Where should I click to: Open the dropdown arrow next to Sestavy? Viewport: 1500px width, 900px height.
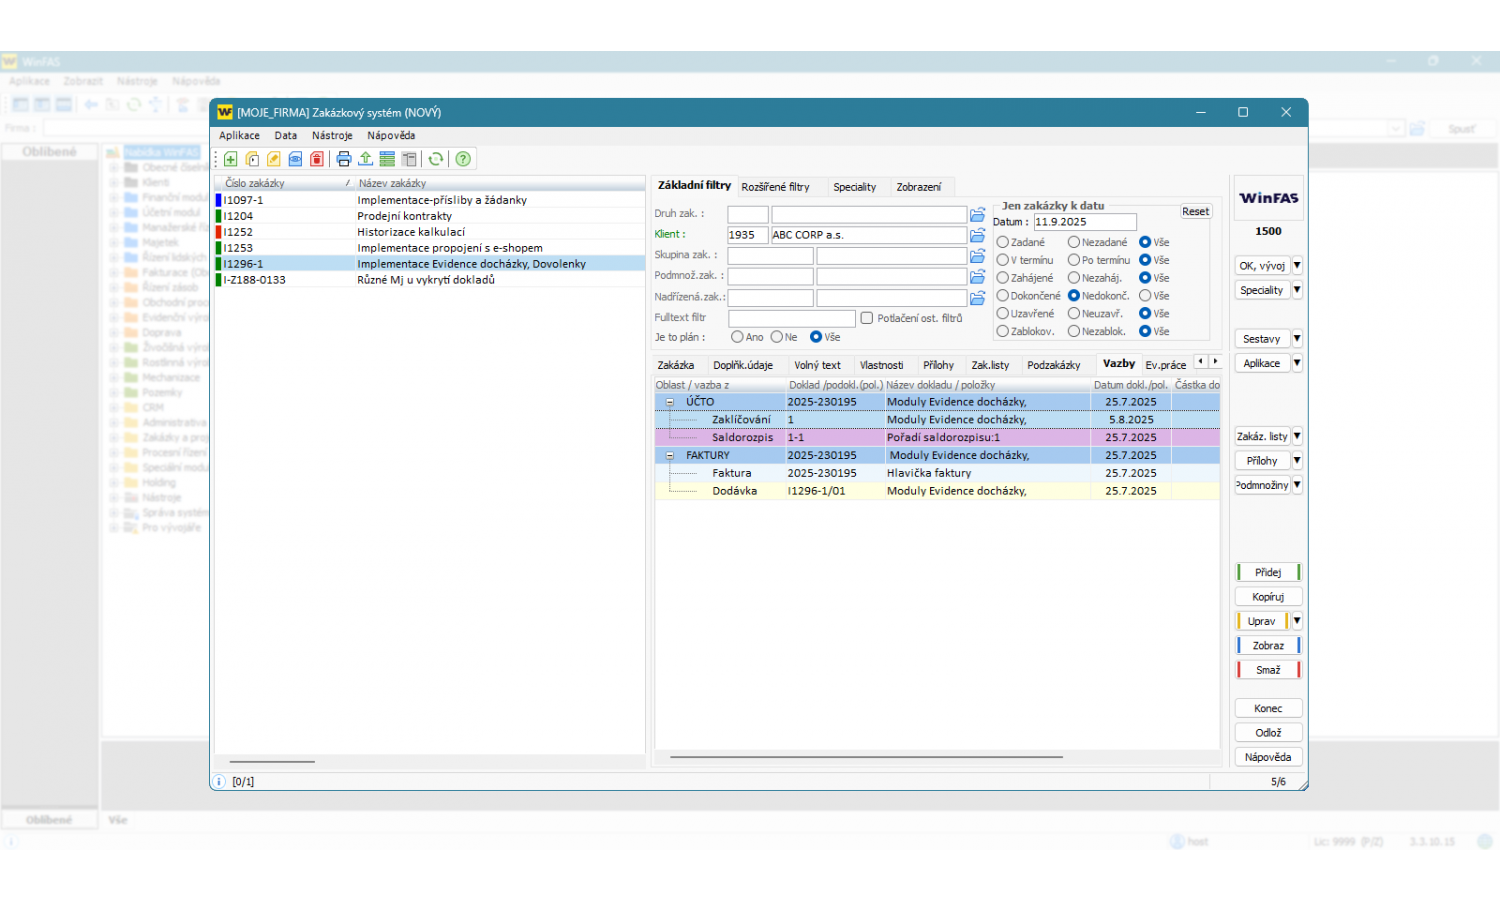click(x=1297, y=339)
